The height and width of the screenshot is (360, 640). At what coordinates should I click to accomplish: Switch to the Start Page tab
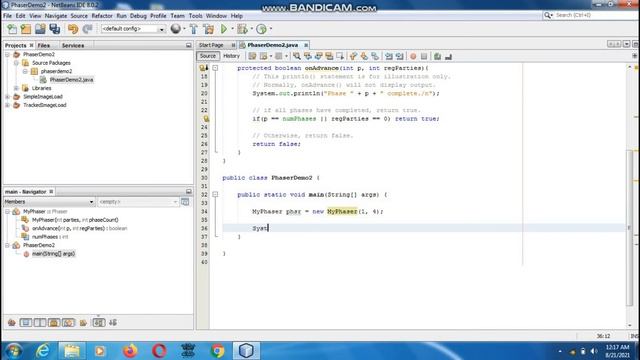(211, 45)
